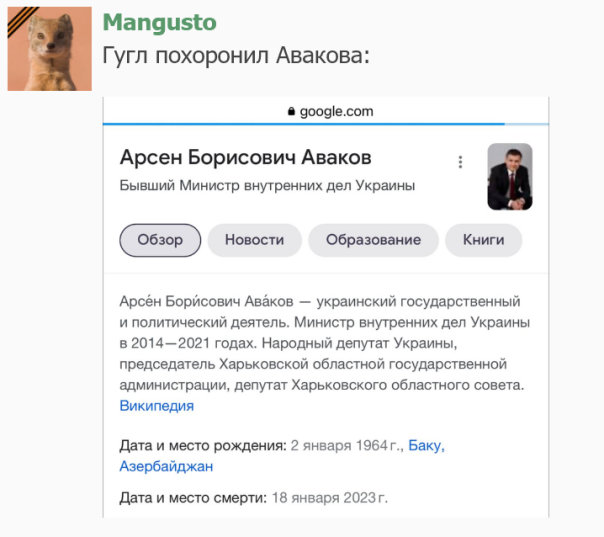Open the Mangusto username profile
Screen dimensions: 604x537
[159, 23]
